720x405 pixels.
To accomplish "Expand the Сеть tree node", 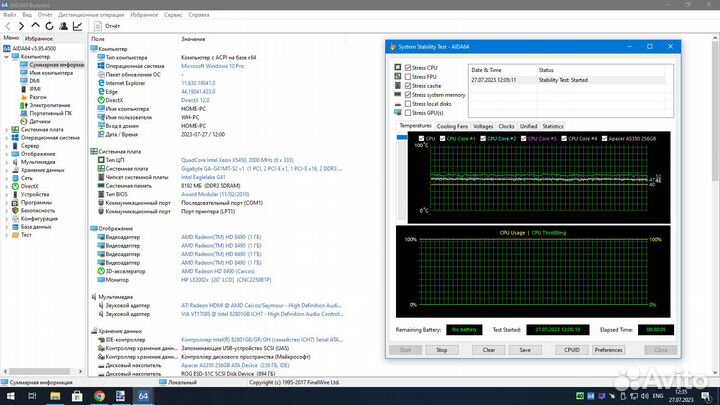I will click(6, 178).
